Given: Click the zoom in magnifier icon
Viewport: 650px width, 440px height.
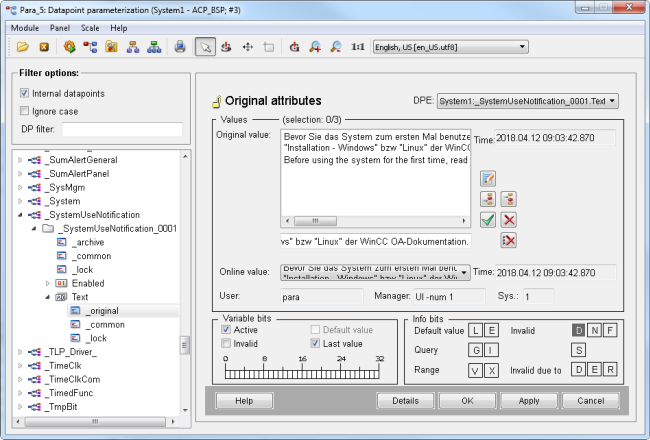Looking at the screenshot, I should pyautogui.click(x=315, y=46).
